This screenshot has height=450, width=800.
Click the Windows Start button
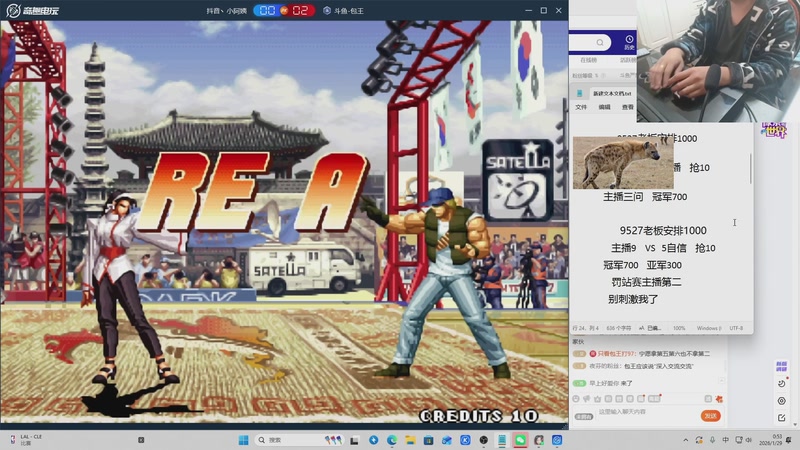pos(243,440)
